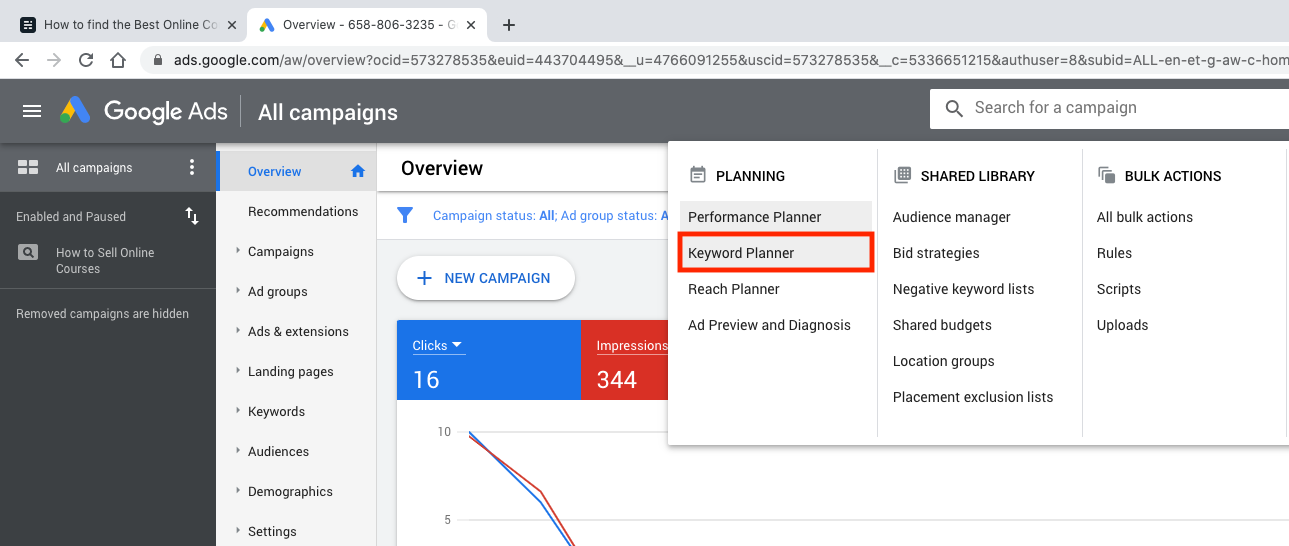Click the Bulk Actions stack icon
The width and height of the screenshot is (1289, 546).
coord(1106,175)
